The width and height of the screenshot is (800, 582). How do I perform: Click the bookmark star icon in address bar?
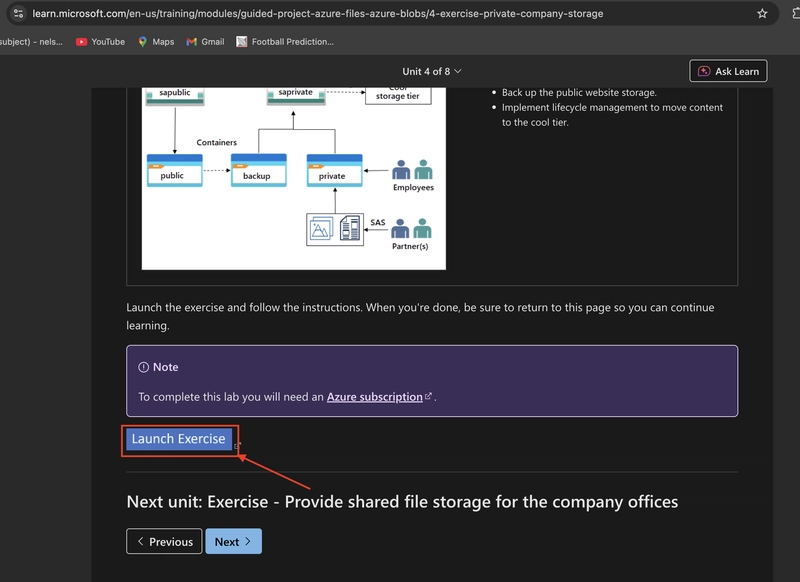tap(762, 14)
